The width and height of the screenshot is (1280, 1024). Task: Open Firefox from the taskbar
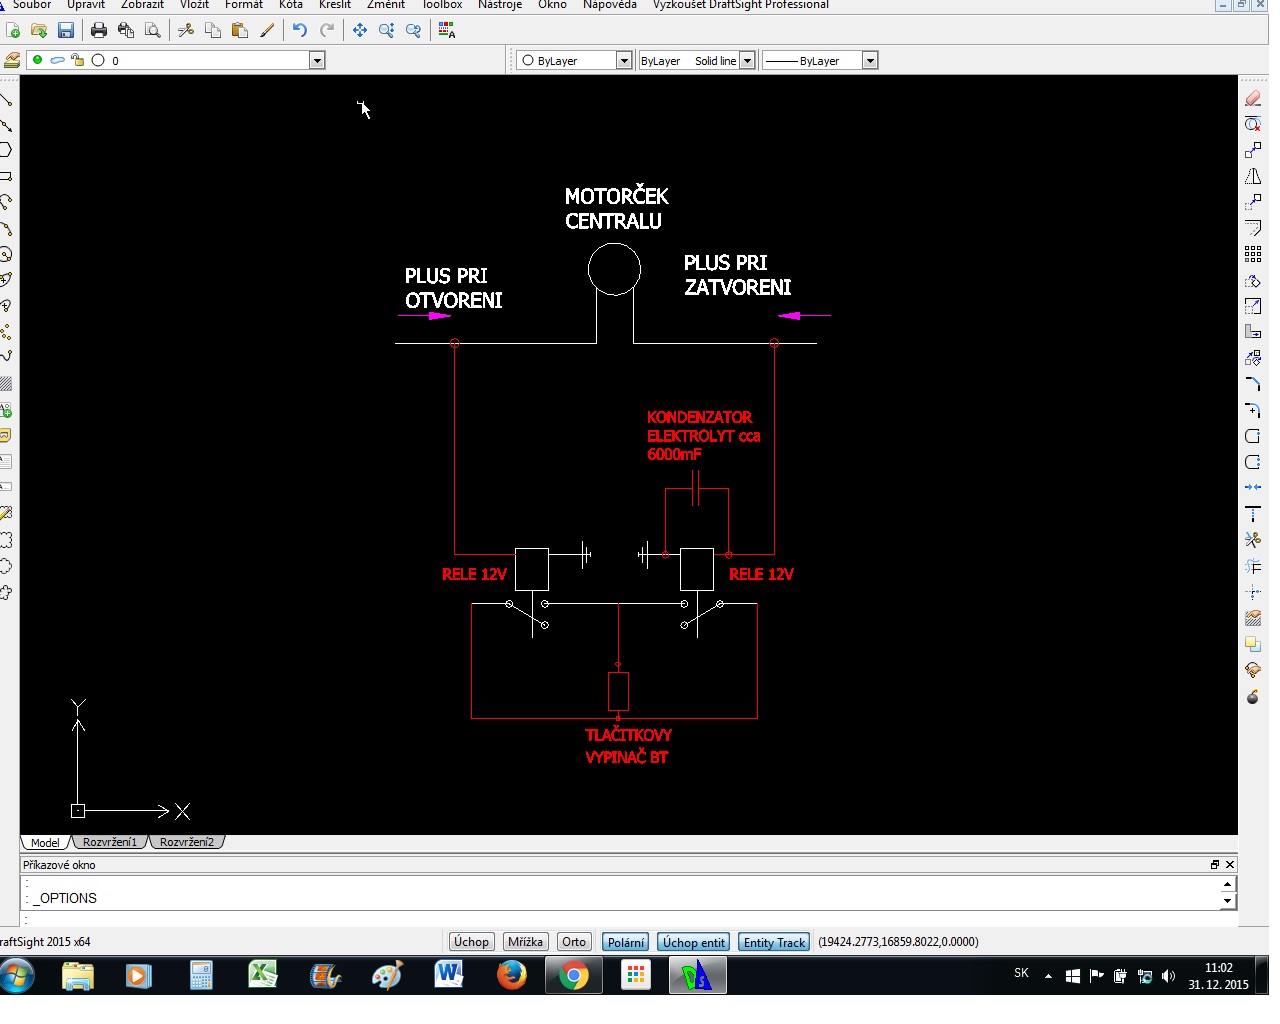click(x=511, y=975)
